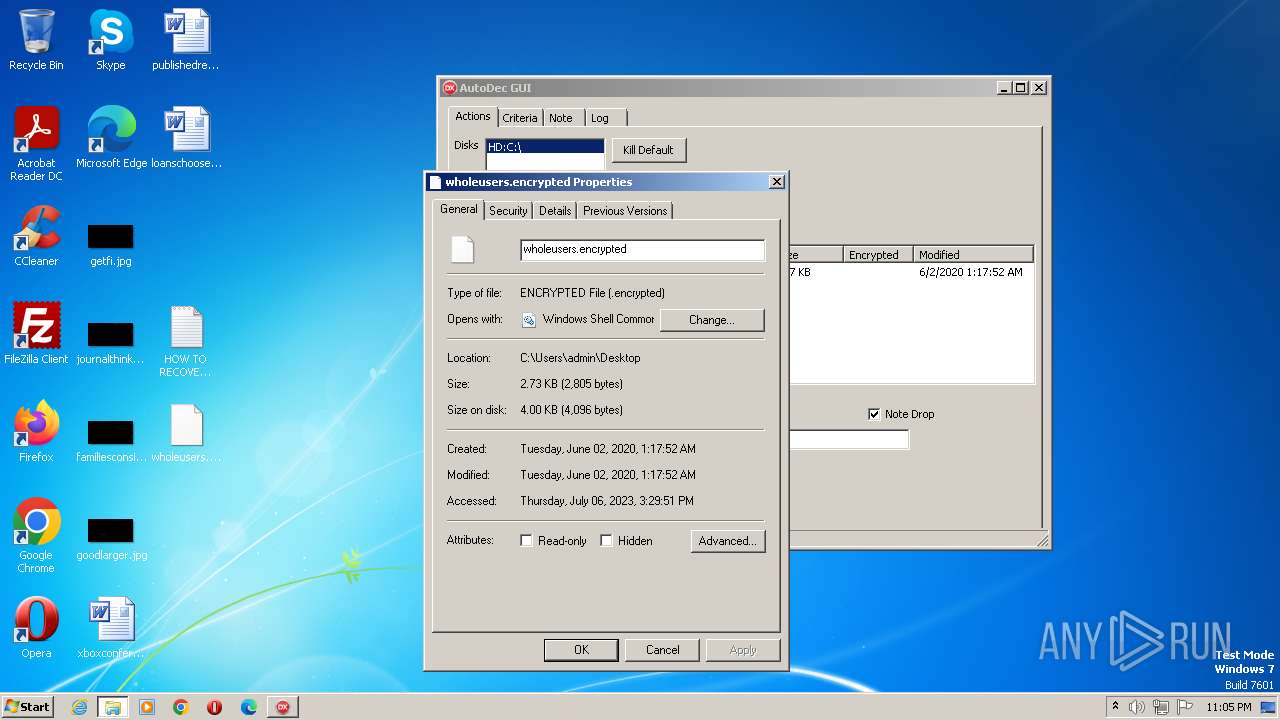Open Action Center flag tray icon

tap(1184, 707)
